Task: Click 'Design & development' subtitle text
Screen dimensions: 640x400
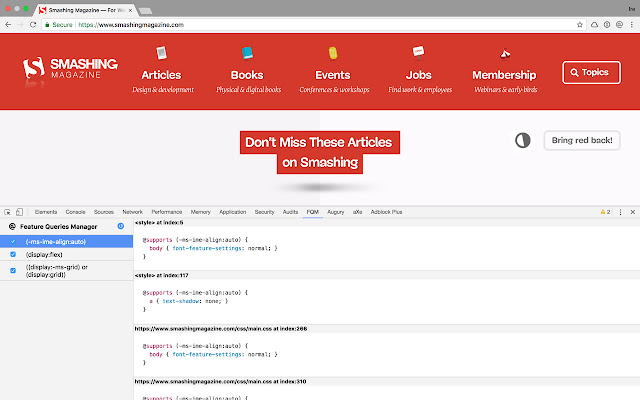Action: pyautogui.click(x=163, y=90)
